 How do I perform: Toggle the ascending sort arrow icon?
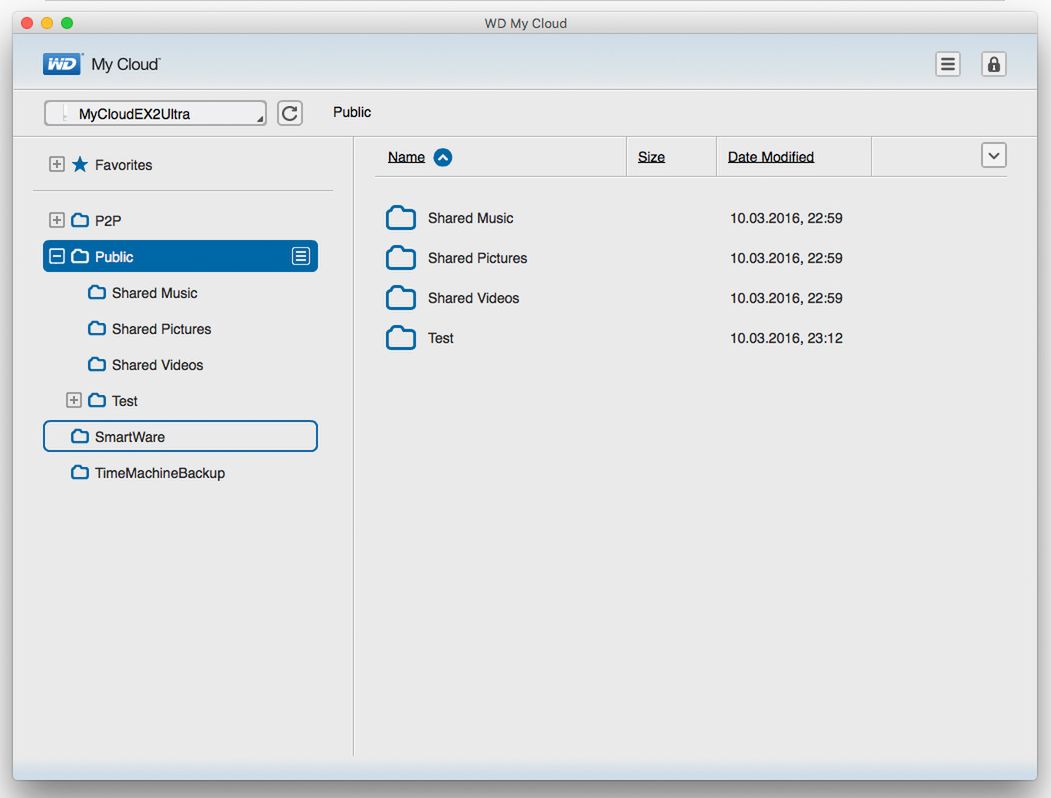coord(442,157)
